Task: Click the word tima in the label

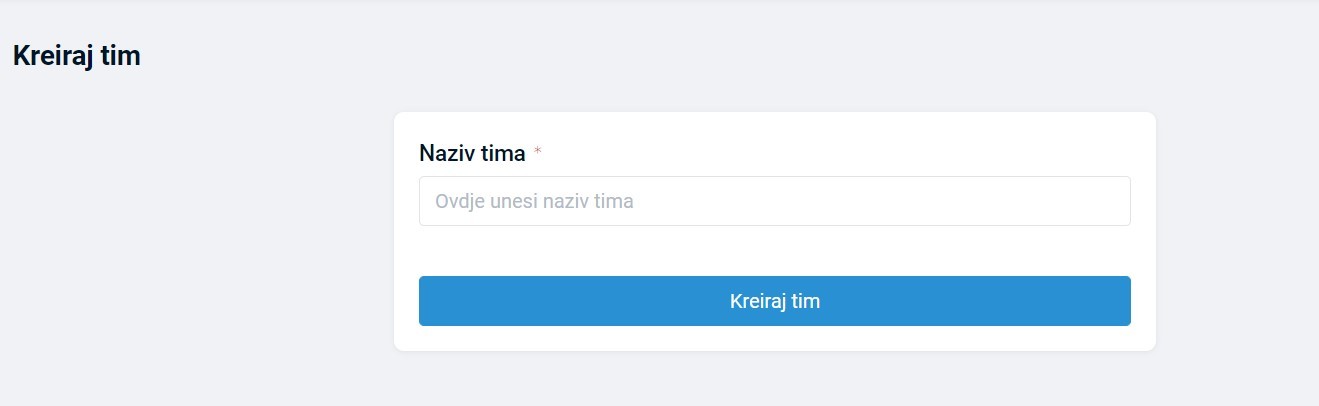Action: click(x=503, y=153)
